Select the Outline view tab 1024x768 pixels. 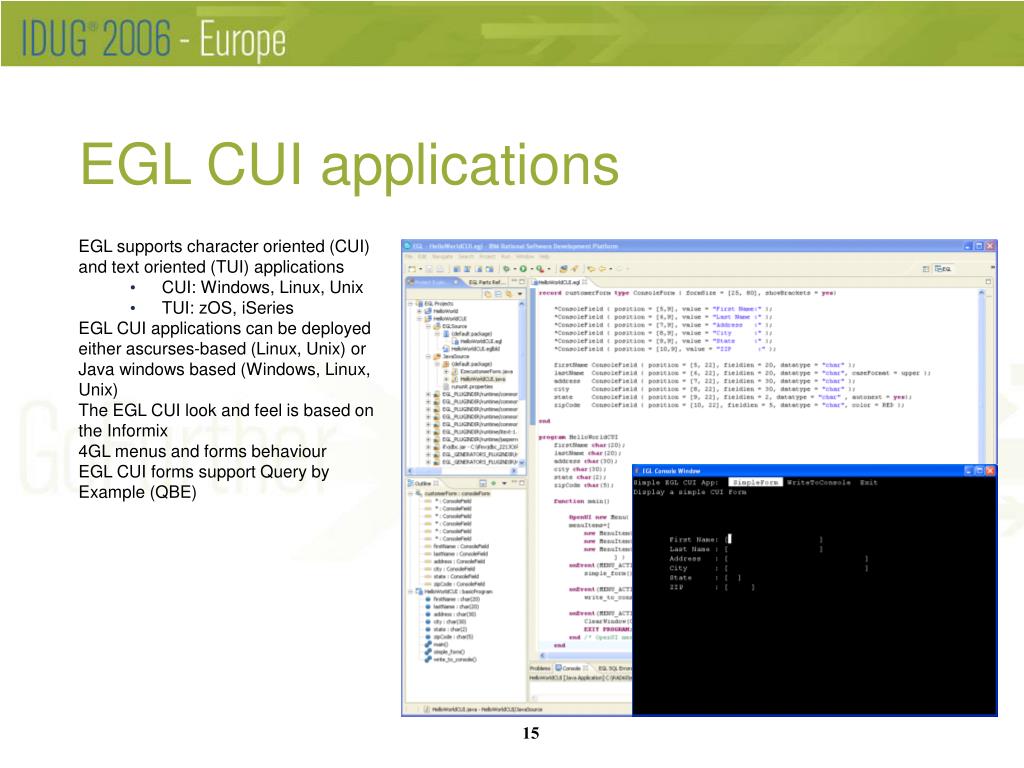(423, 483)
